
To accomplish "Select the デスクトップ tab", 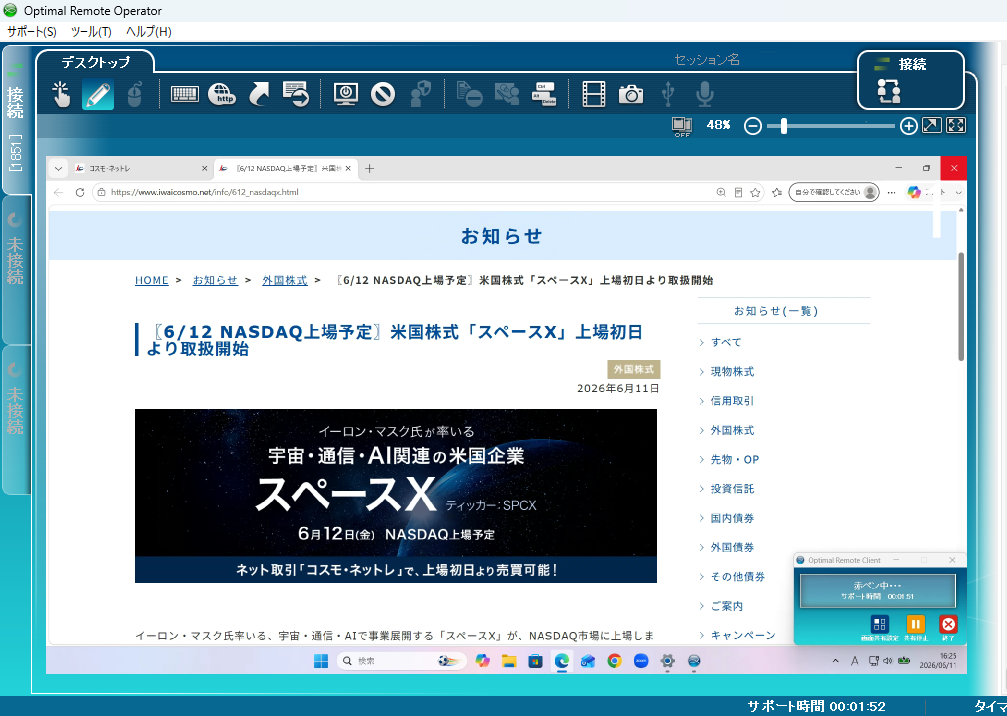I will point(95,62).
